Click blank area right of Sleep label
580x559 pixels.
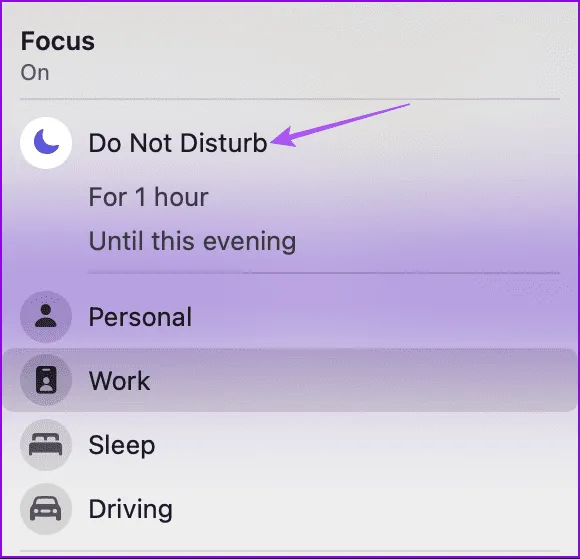[x=366, y=445]
